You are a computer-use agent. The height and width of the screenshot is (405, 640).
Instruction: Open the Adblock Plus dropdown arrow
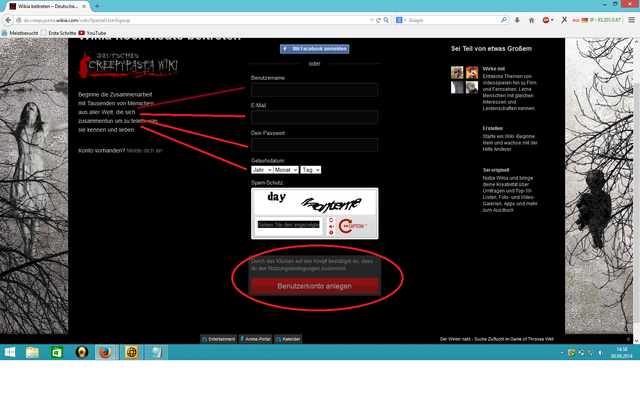coord(552,20)
